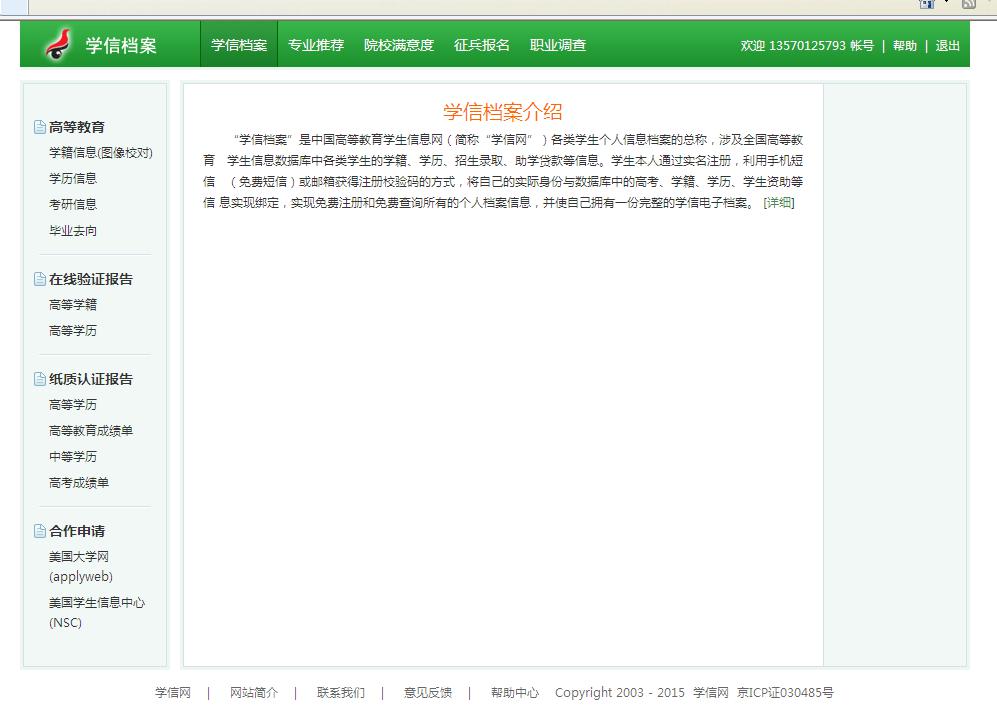
Task: Select 高等学历 under 在线验证报告
Action: 73,331
